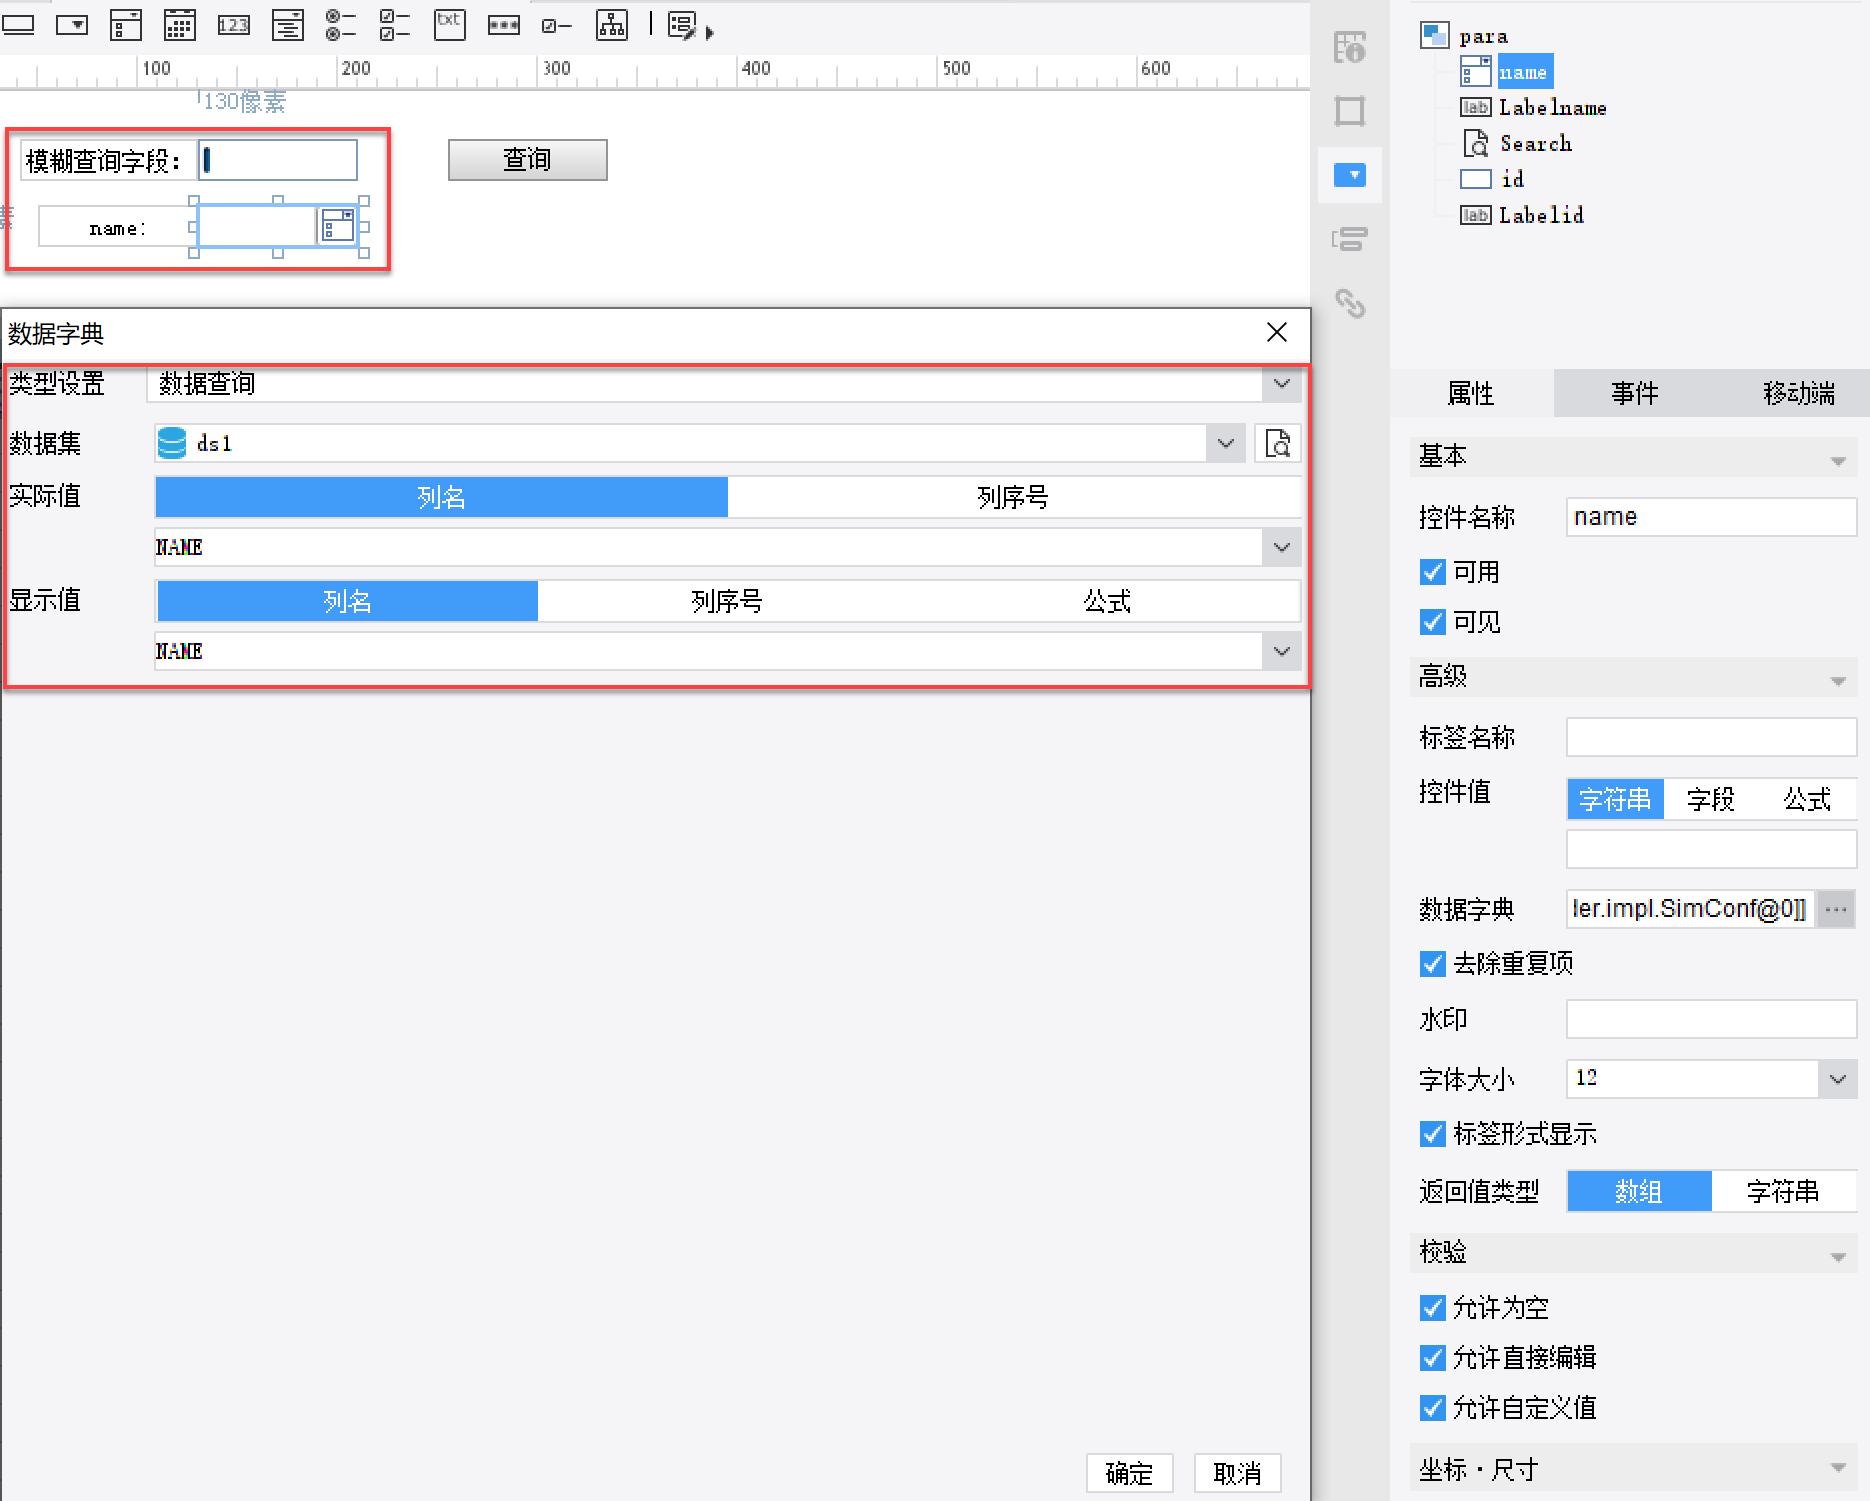Switch to the 移动端 tab
The height and width of the screenshot is (1501, 1870).
click(1799, 393)
